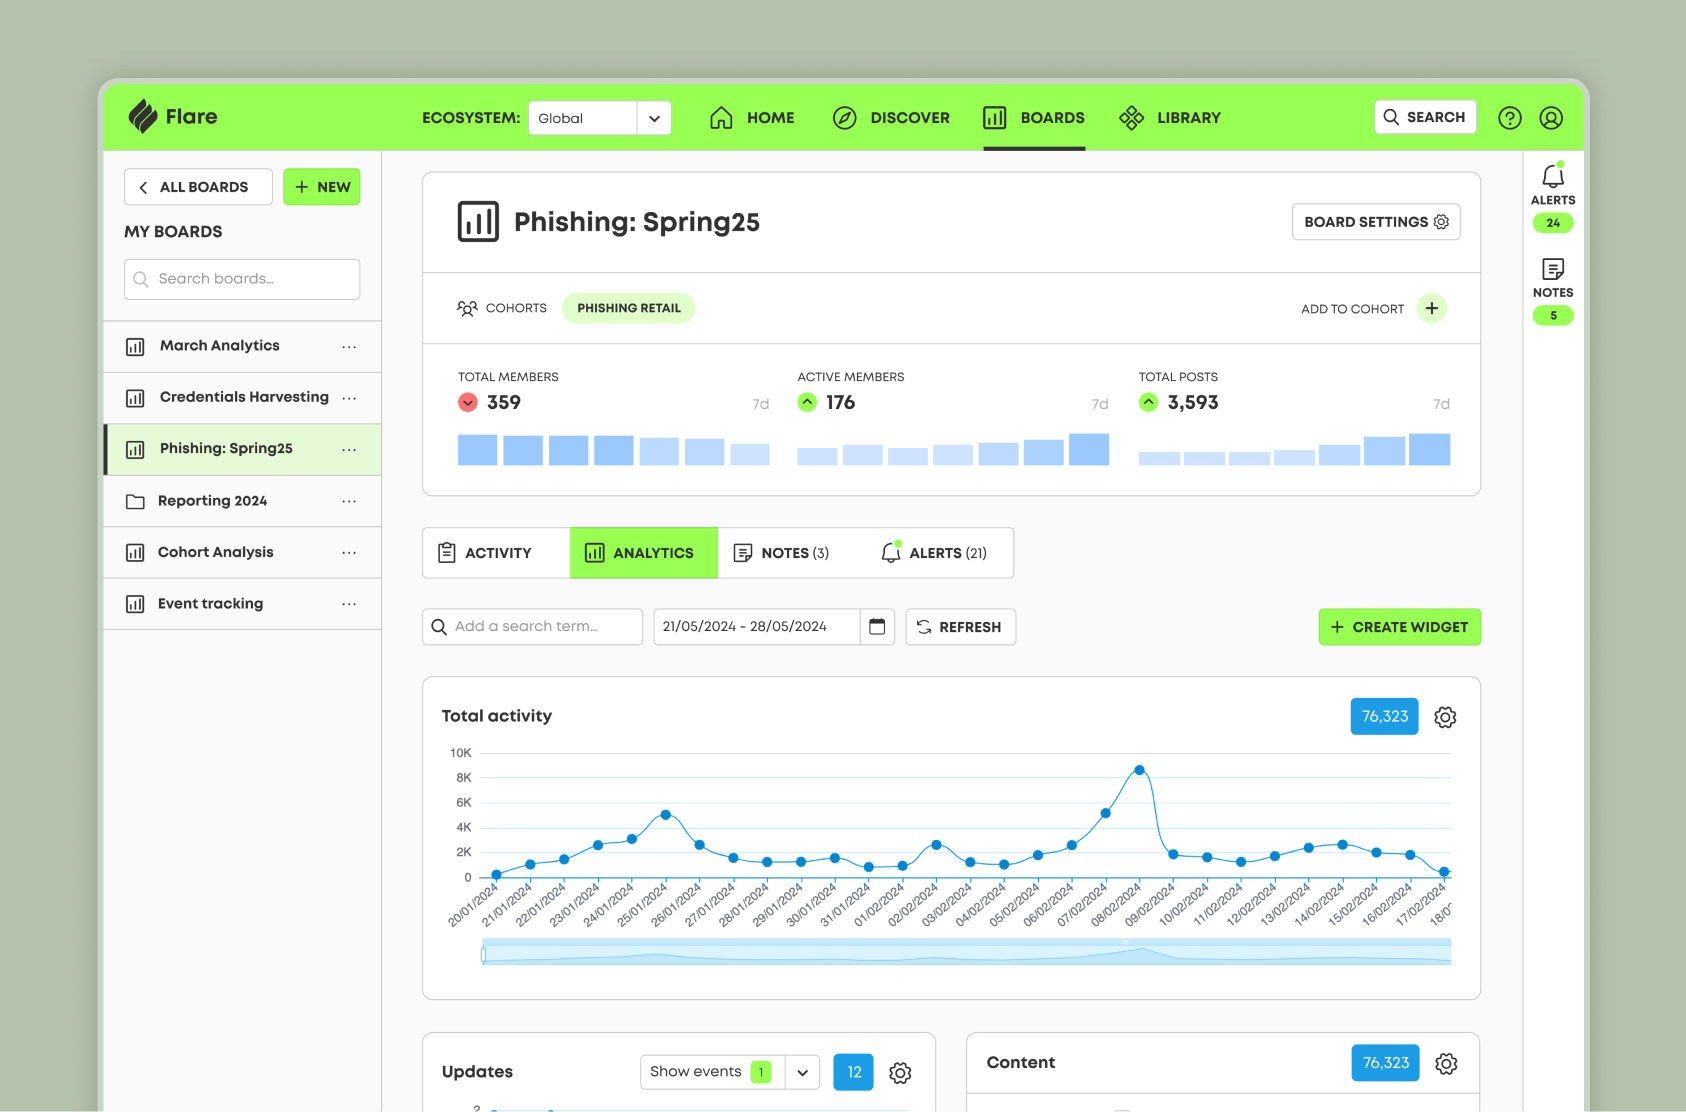Click the Search boards input field
The width and height of the screenshot is (1686, 1112).
242,279
